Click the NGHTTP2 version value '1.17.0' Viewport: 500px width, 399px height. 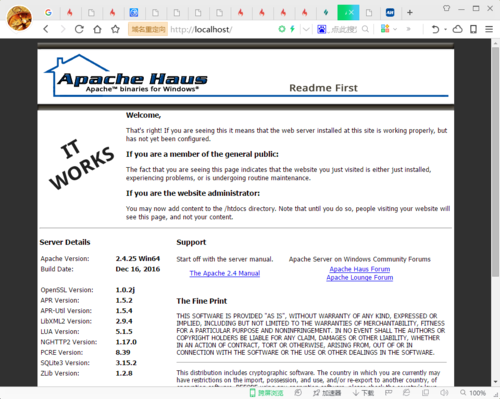click(x=126, y=342)
